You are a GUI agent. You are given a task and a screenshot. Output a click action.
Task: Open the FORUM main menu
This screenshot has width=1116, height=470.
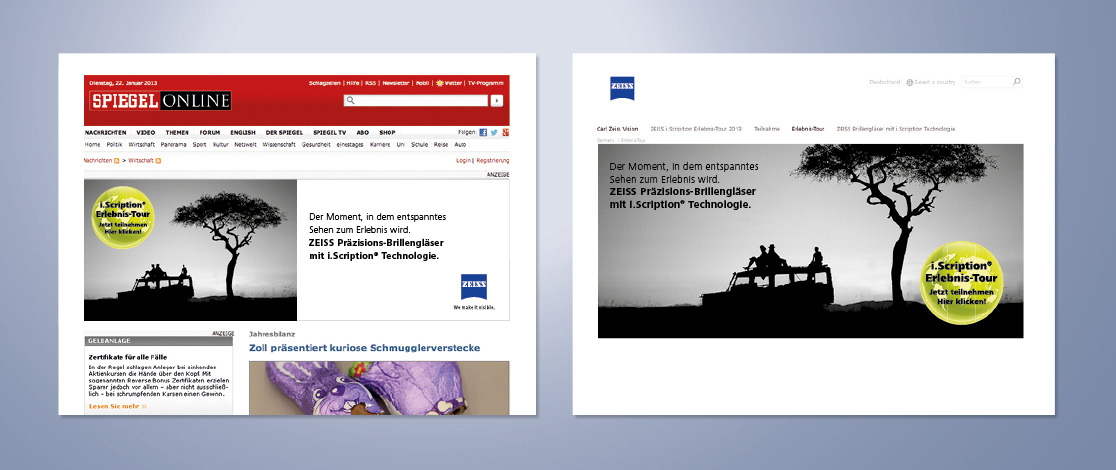coord(209,132)
